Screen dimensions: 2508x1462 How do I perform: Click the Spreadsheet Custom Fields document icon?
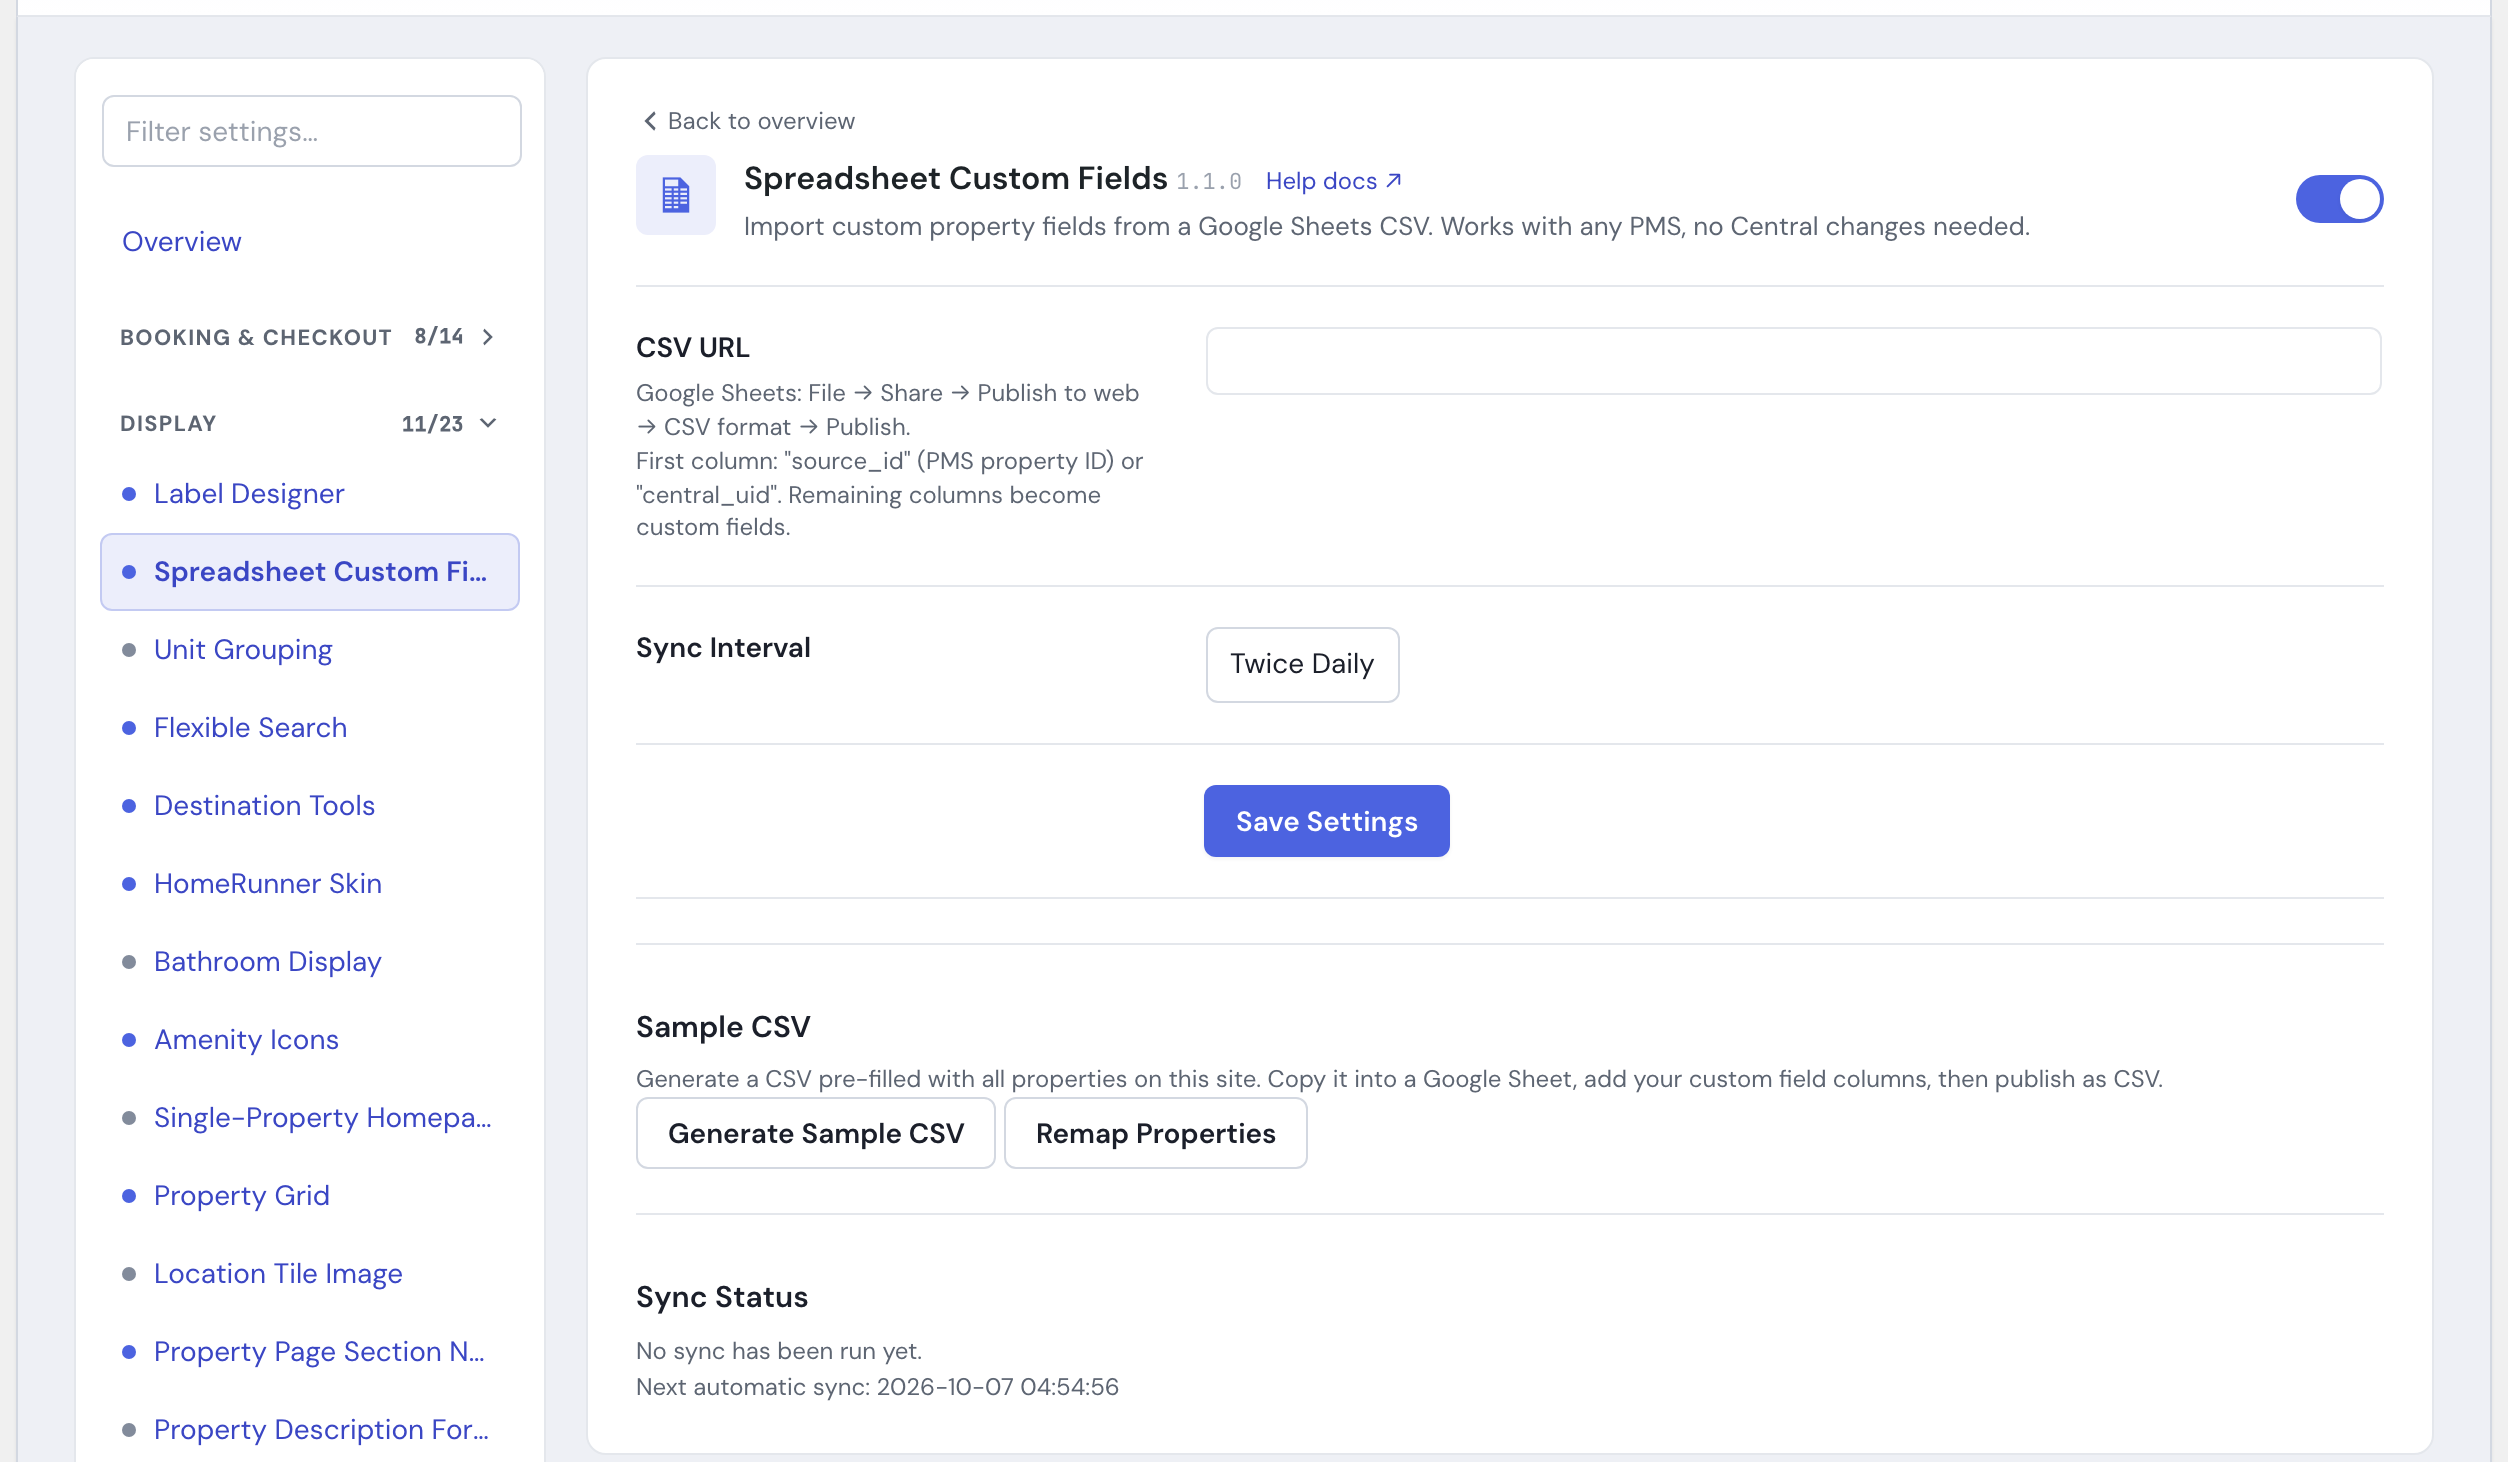676,195
